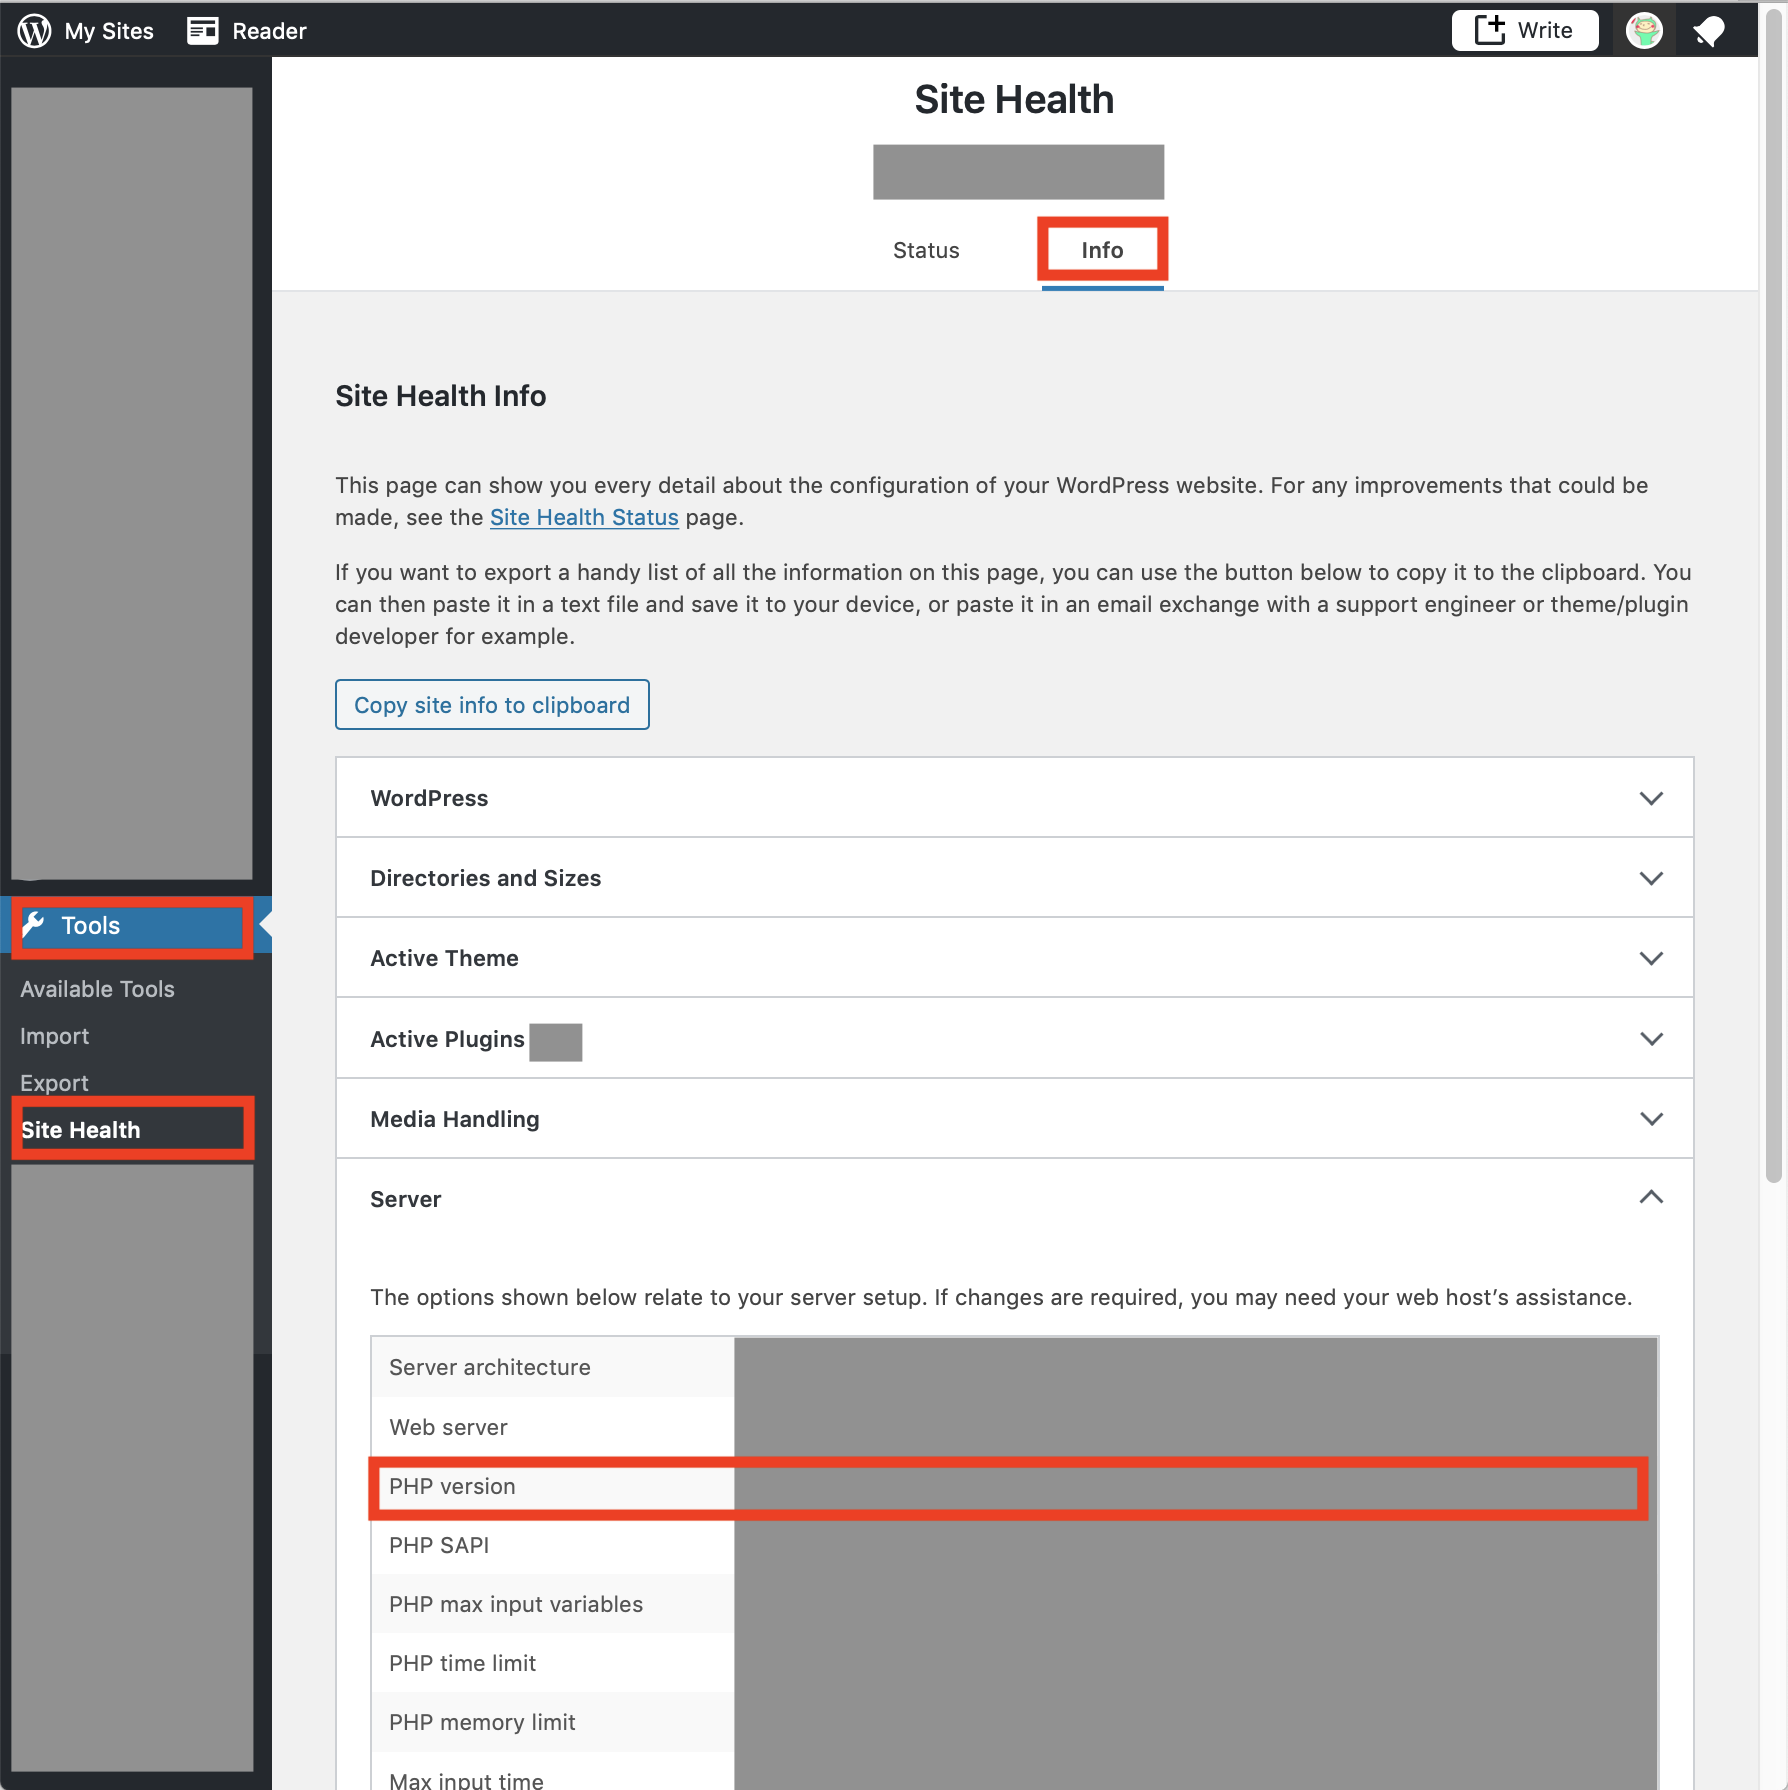Click the Site Health Info heading
Screen dimensions: 1788x1790
coord(441,396)
